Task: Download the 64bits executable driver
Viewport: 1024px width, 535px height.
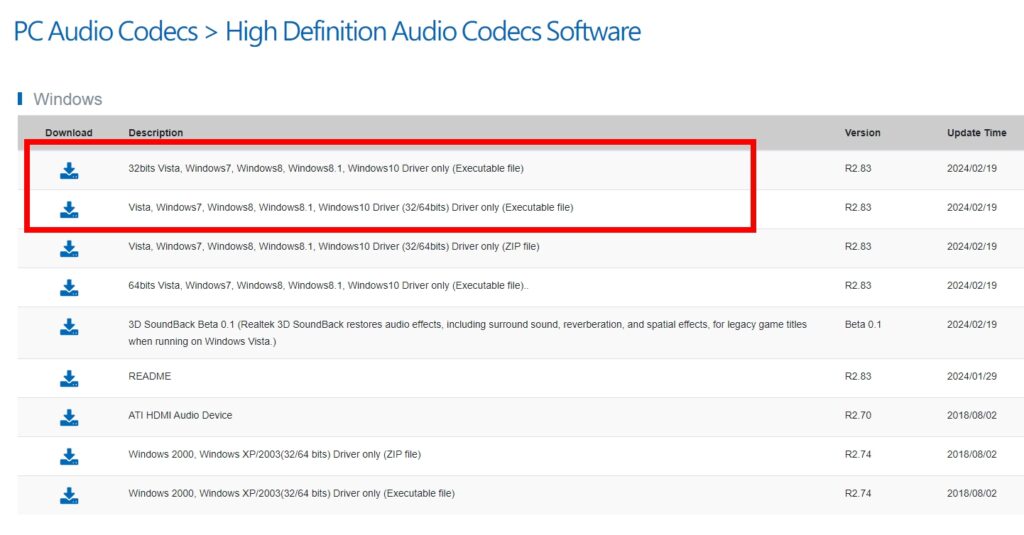Action: 69,288
